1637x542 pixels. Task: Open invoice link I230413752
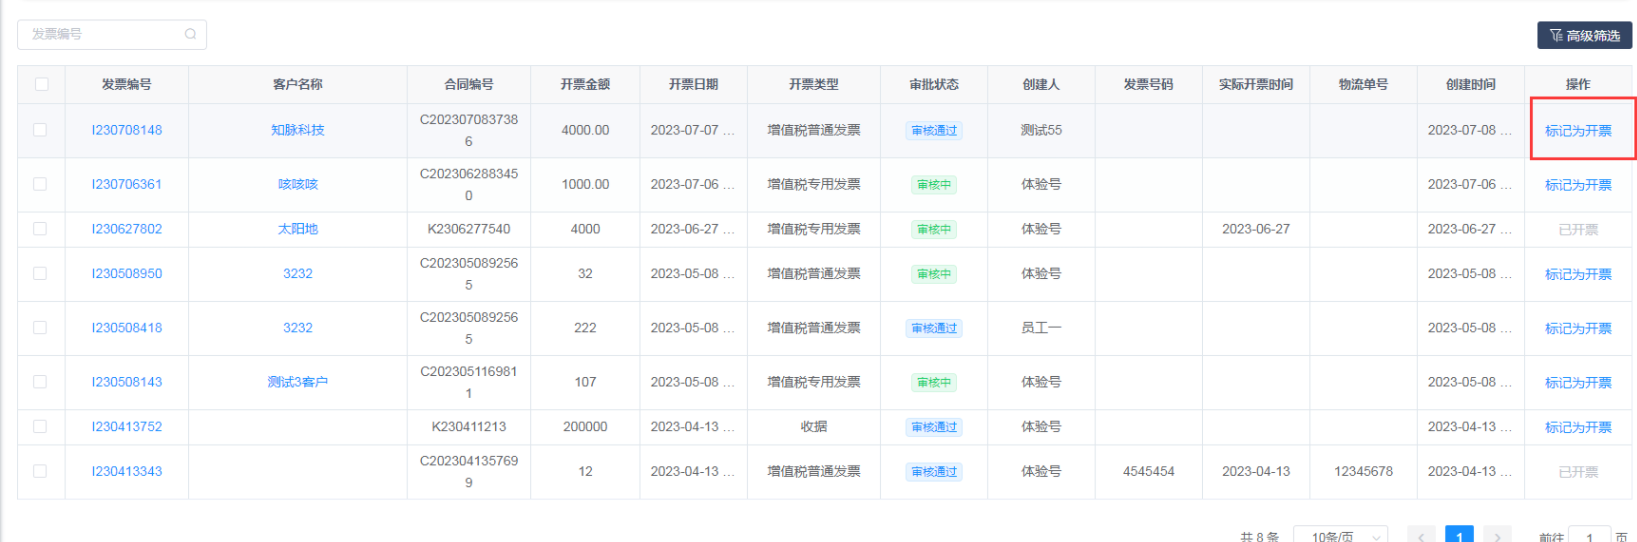click(127, 426)
